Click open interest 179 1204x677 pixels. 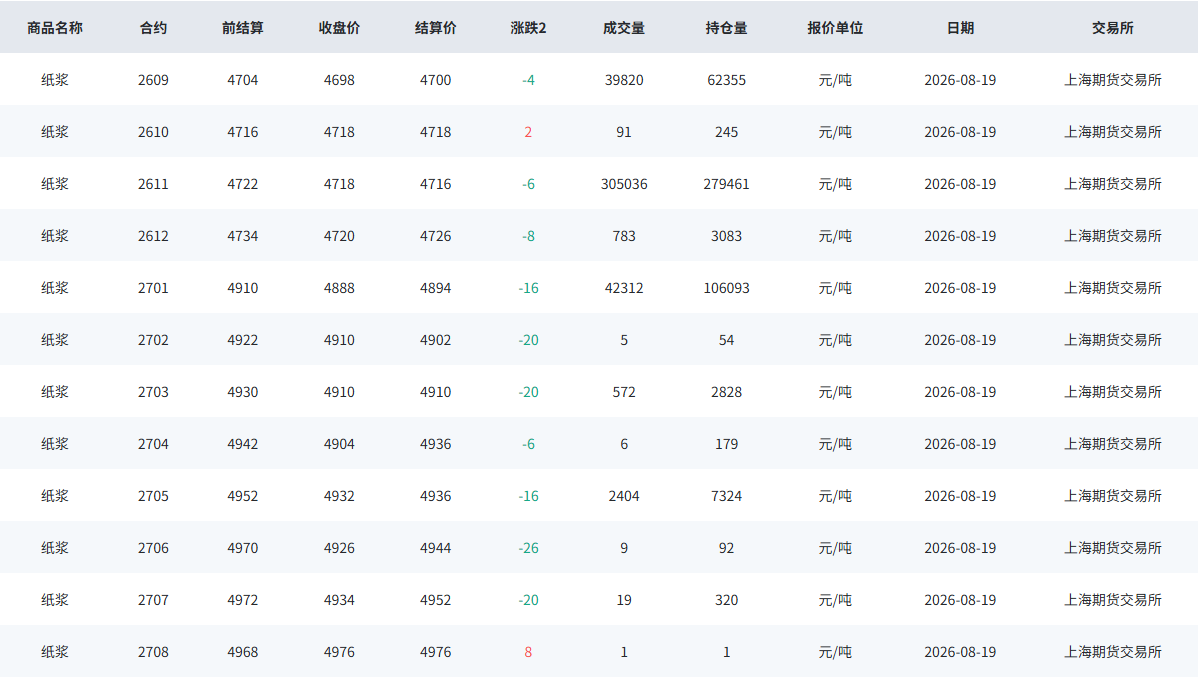726,444
